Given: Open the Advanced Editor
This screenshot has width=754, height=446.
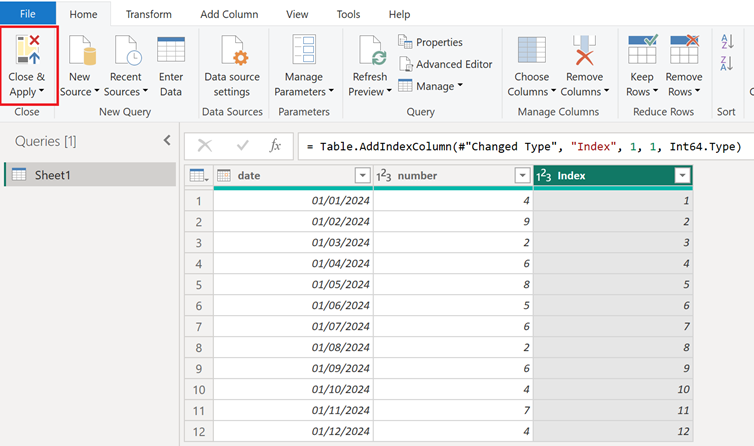Looking at the screenshot, I should [445, 64].
